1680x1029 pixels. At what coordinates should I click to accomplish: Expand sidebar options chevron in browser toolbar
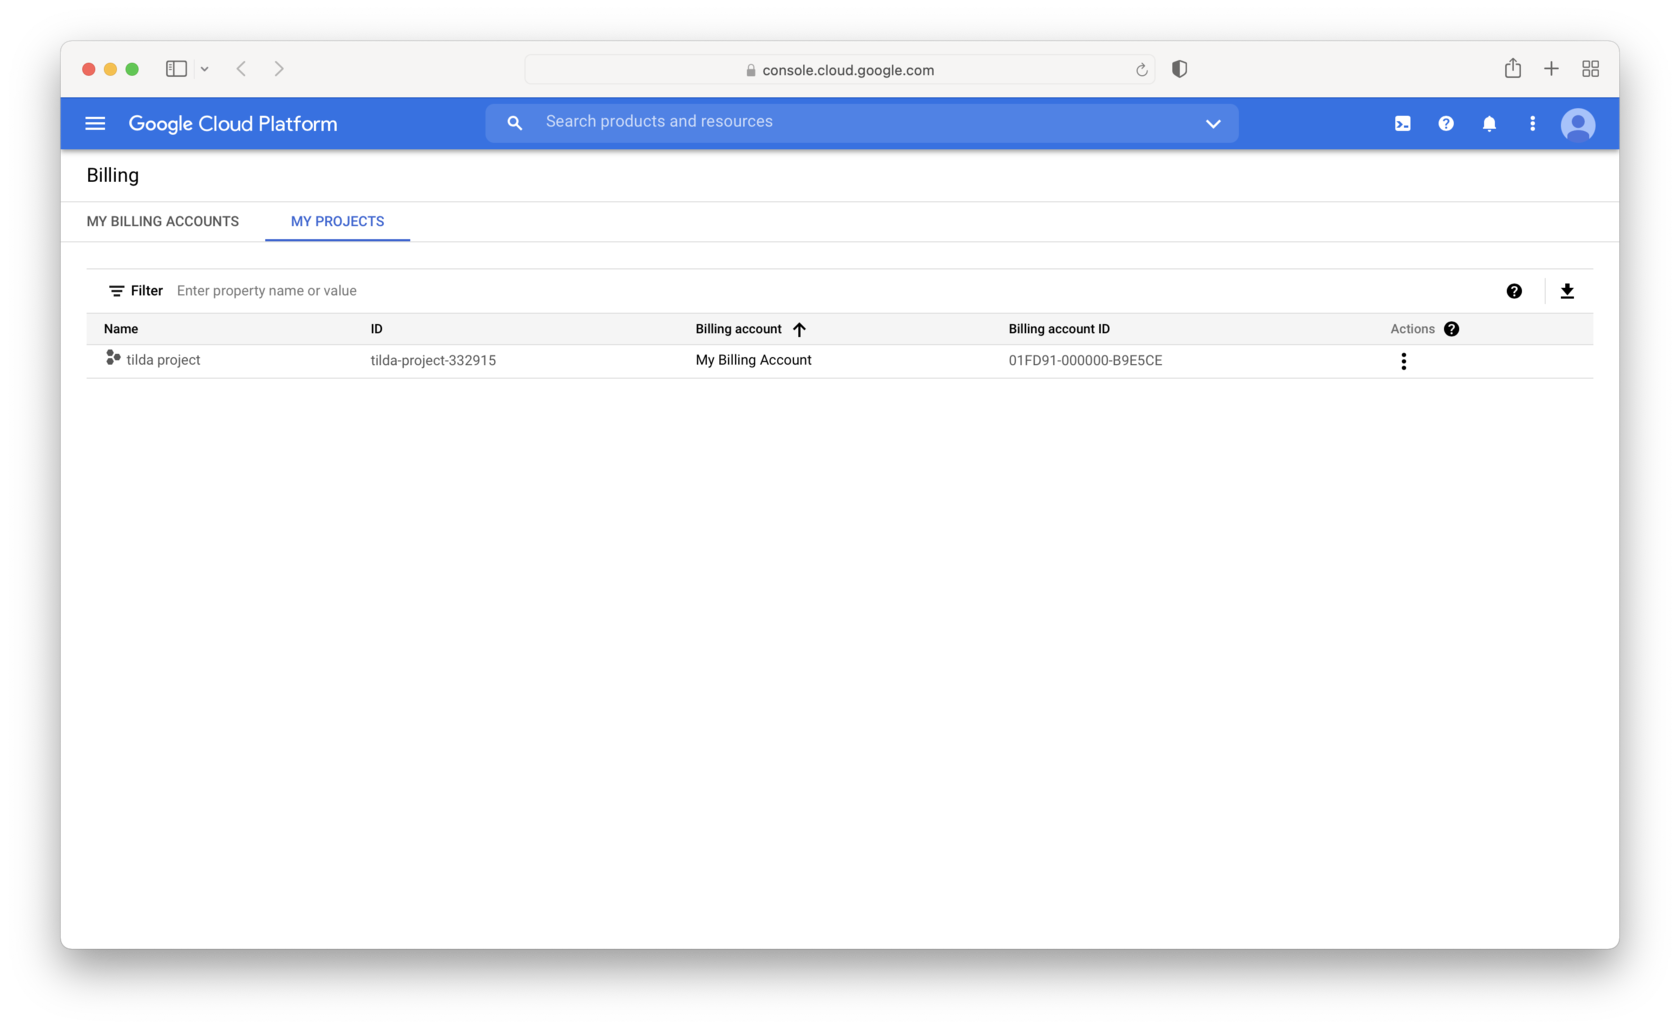click(x=204, y=69)
